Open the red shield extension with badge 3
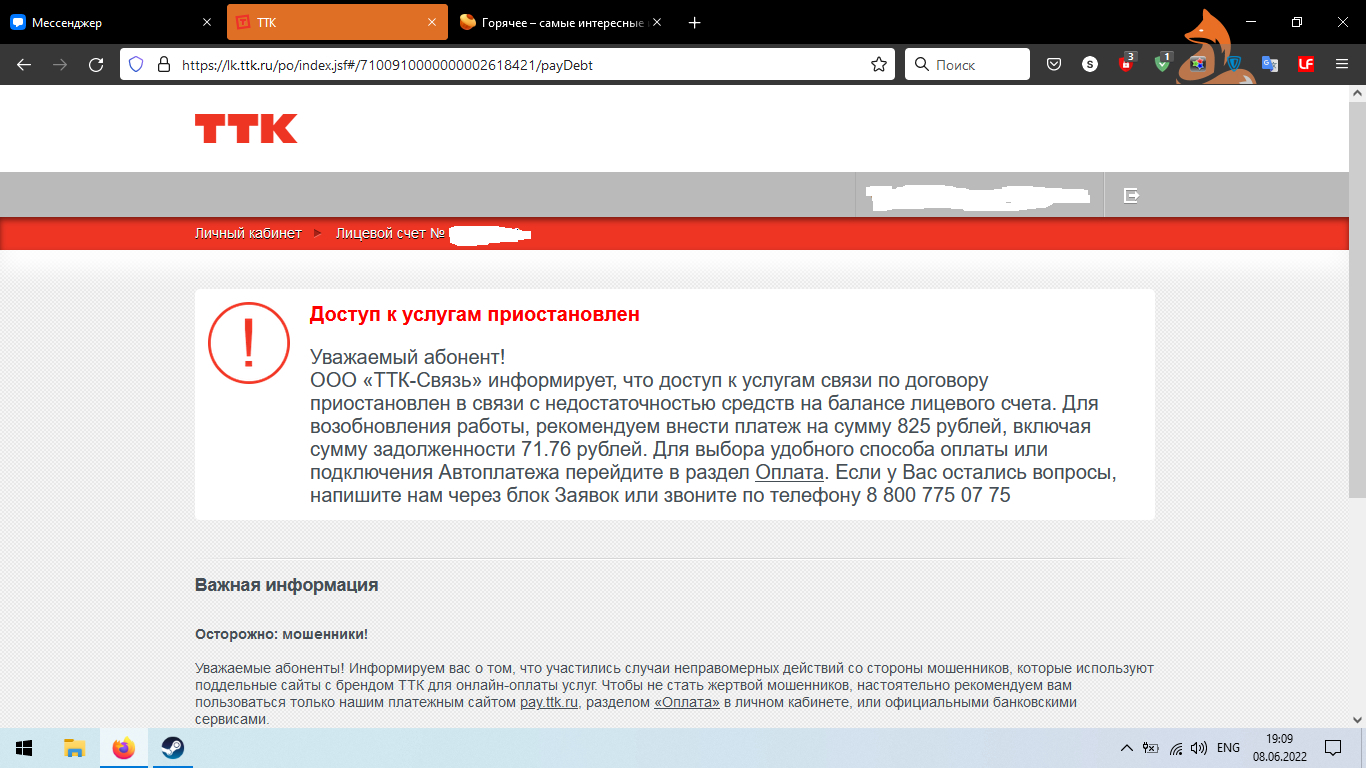 (1126, 63)
